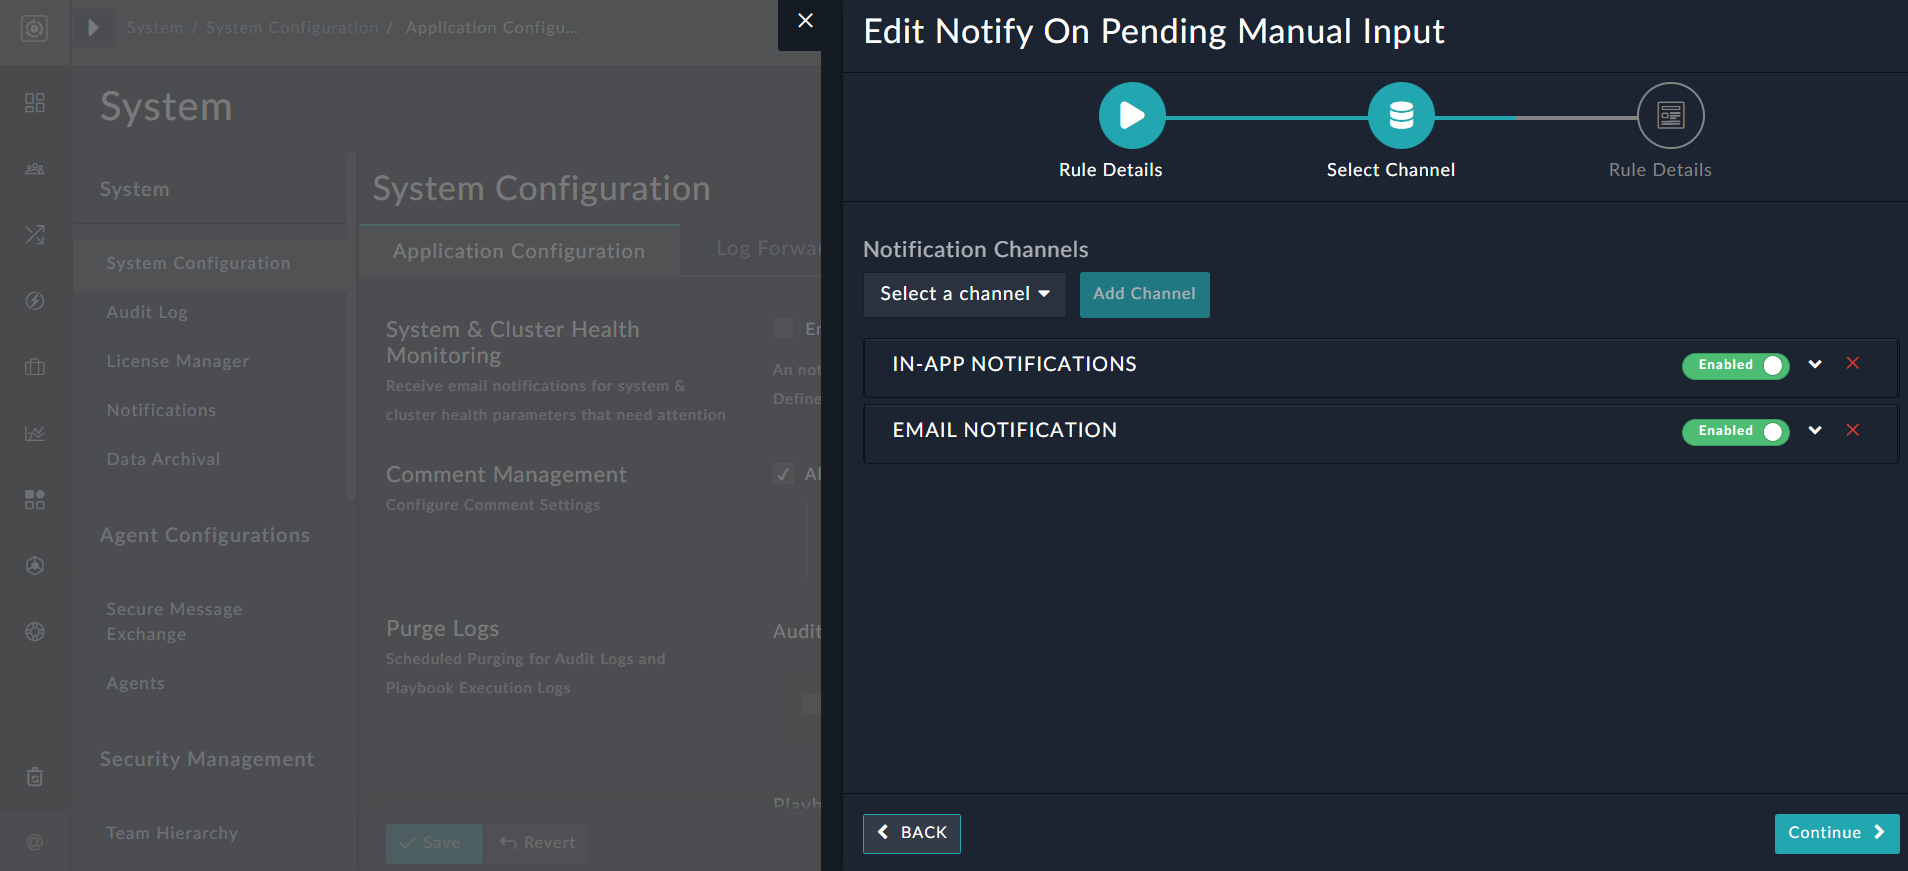Click the final Rule Details form step icon
The width and height of the screenshot is (1908, 871).
1670,116
